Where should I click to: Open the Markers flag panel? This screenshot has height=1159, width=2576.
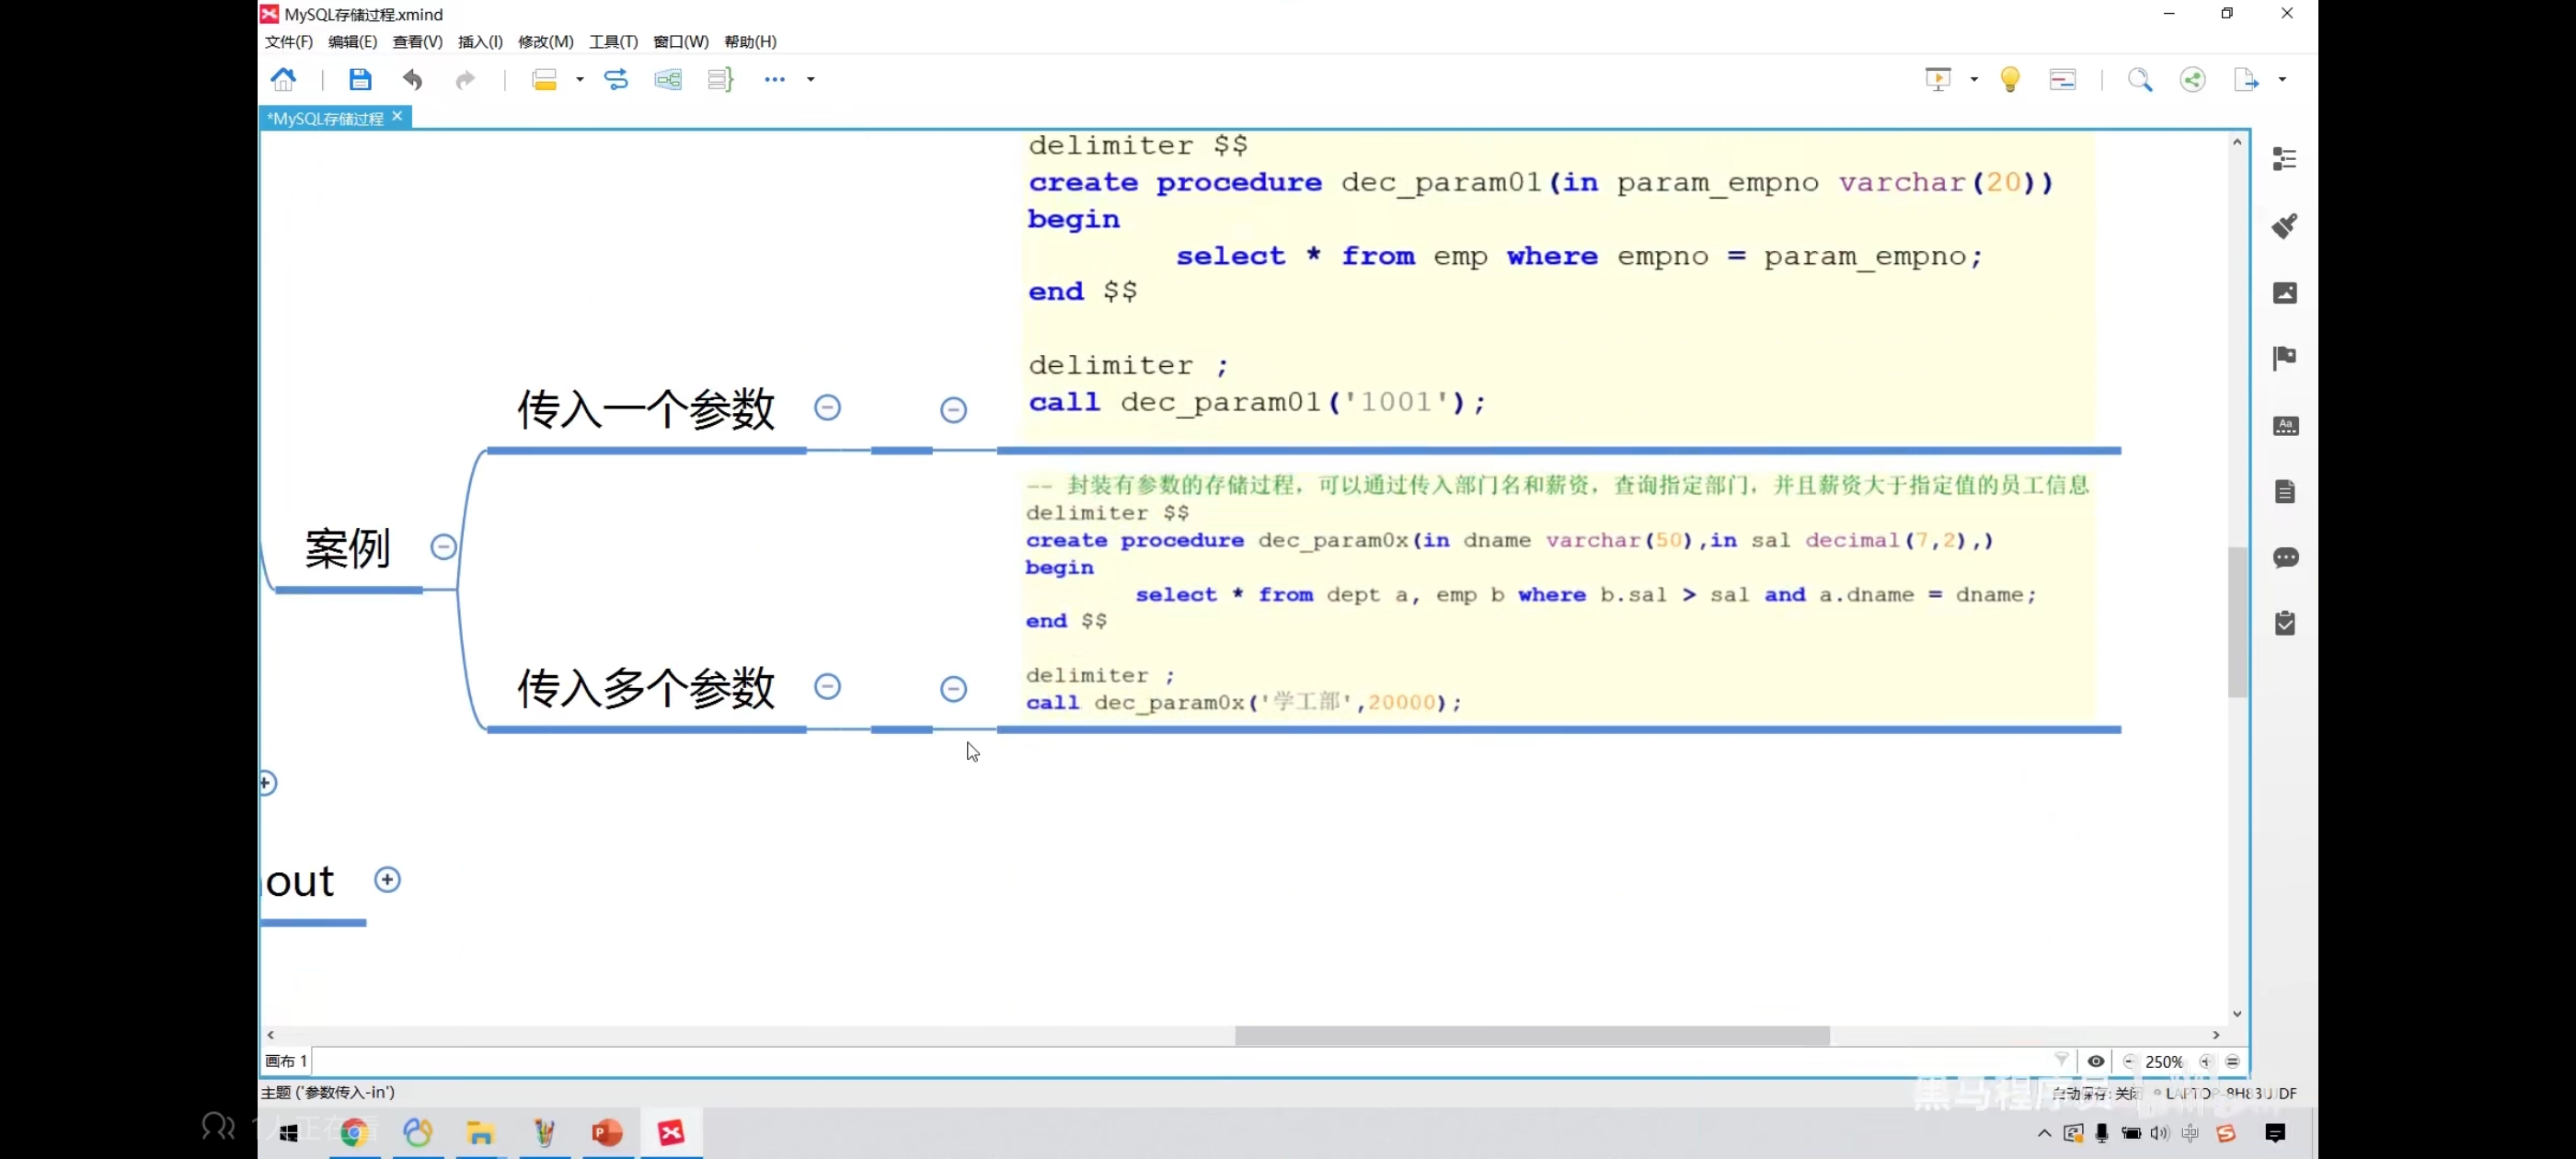coord(2284,358)
